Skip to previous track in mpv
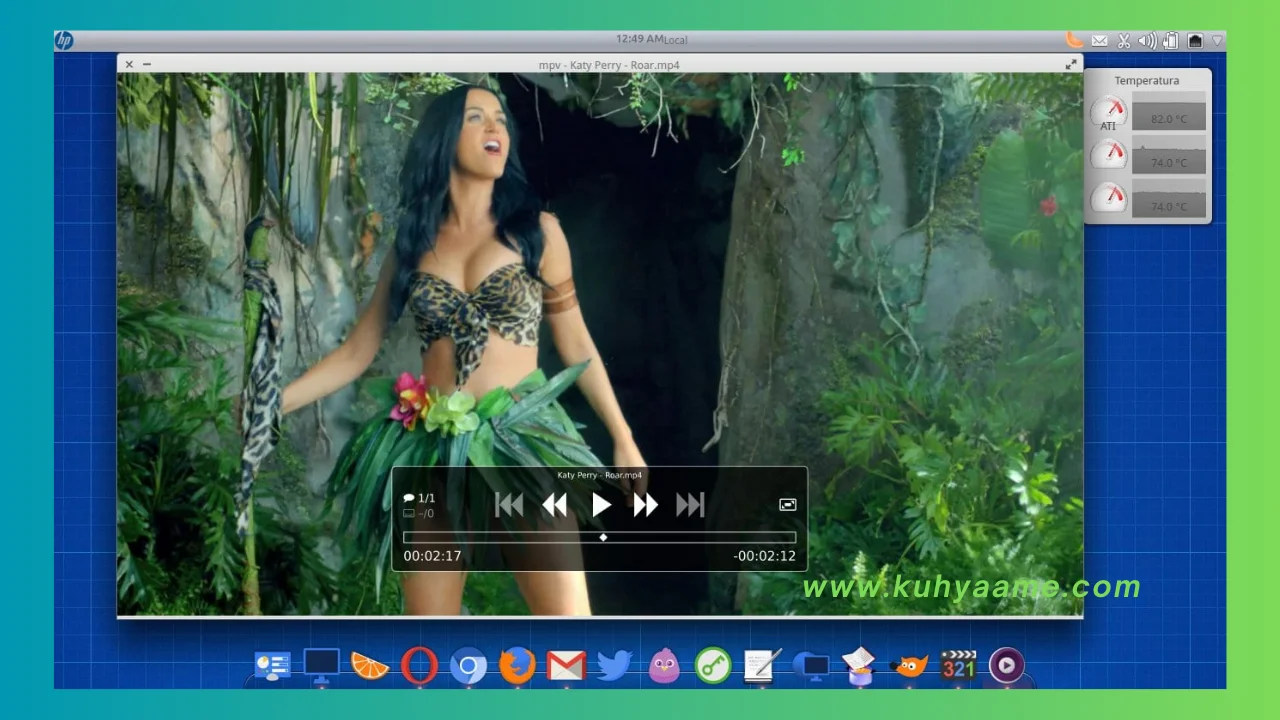1280x720 pixels. (509, 505)
